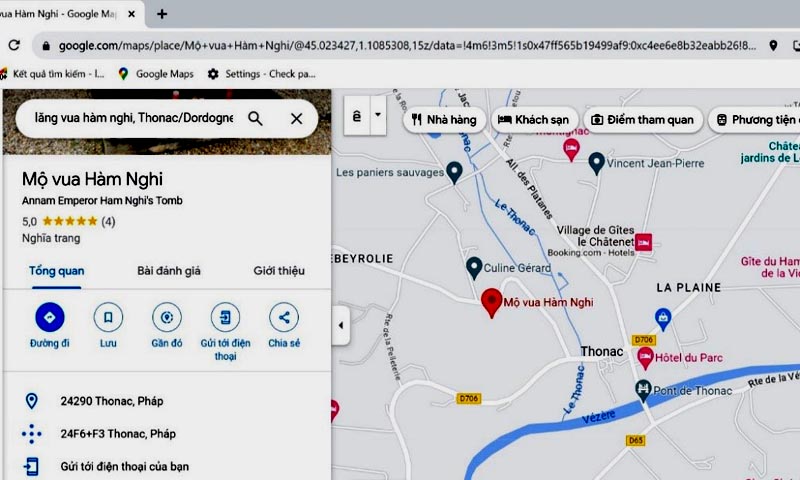800x480 pixels.
Task: Click the Đường đi directions icon
Action: pyautogui.click(x=49, y=317)
